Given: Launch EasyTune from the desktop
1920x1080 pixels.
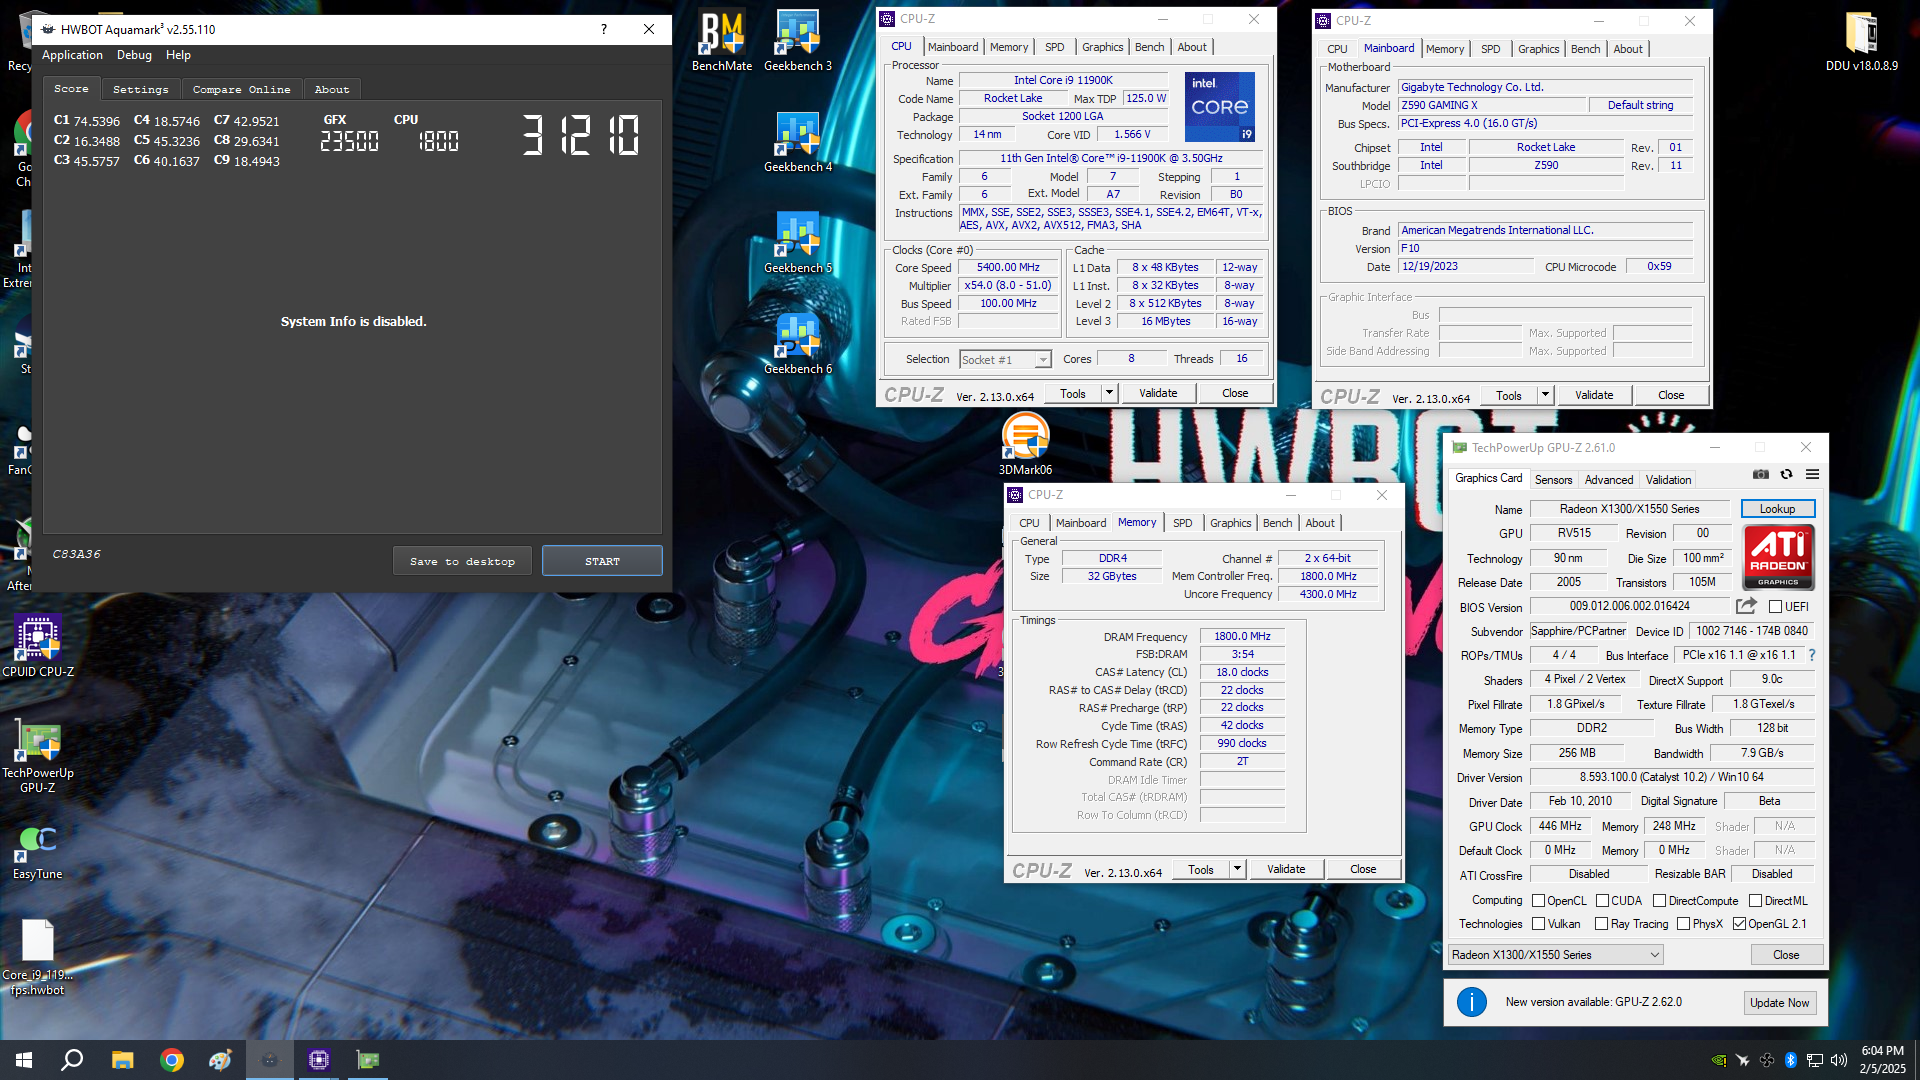Looking at the screenshot, I should [38, 851].
